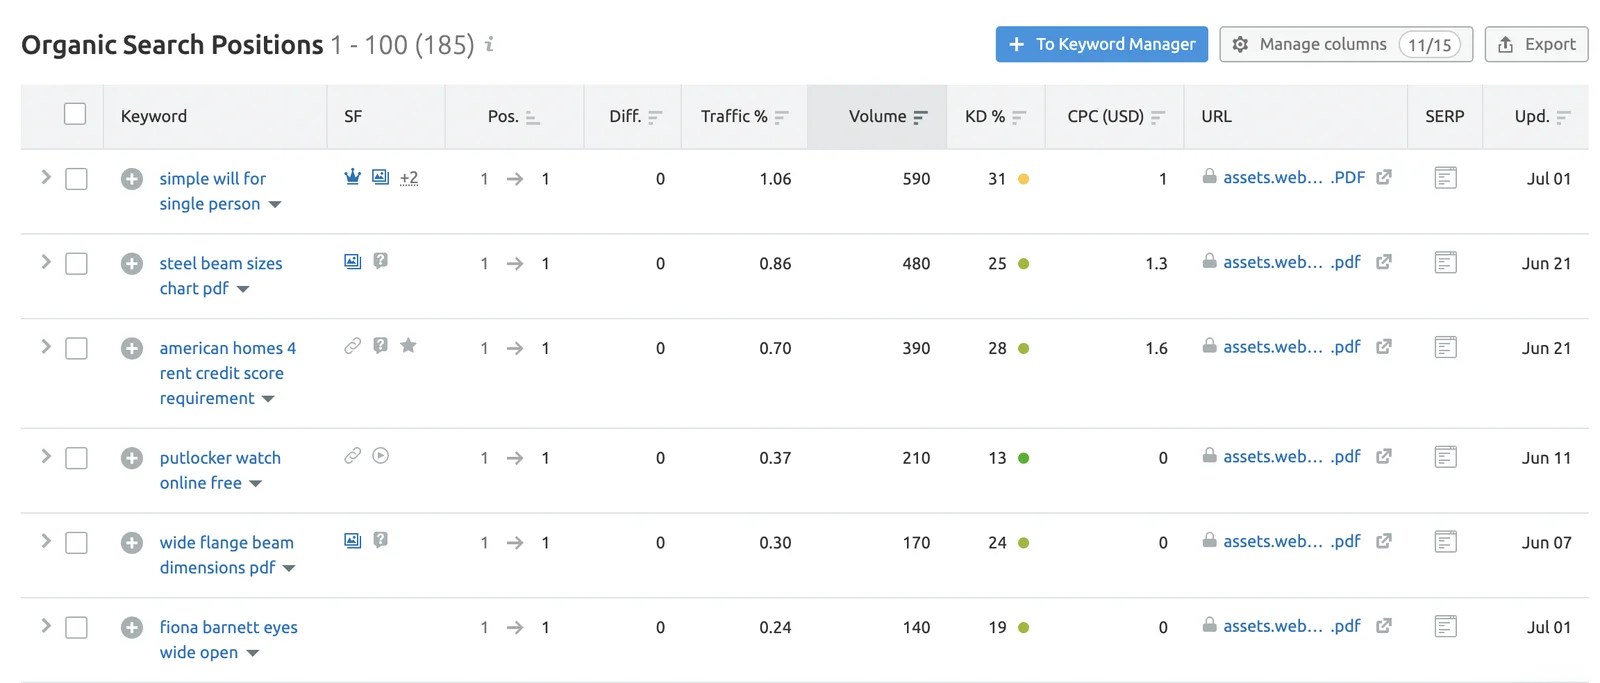Click the To Keyword Manager button
This screenshot has height=683, width=1600.
[1101, 44]
